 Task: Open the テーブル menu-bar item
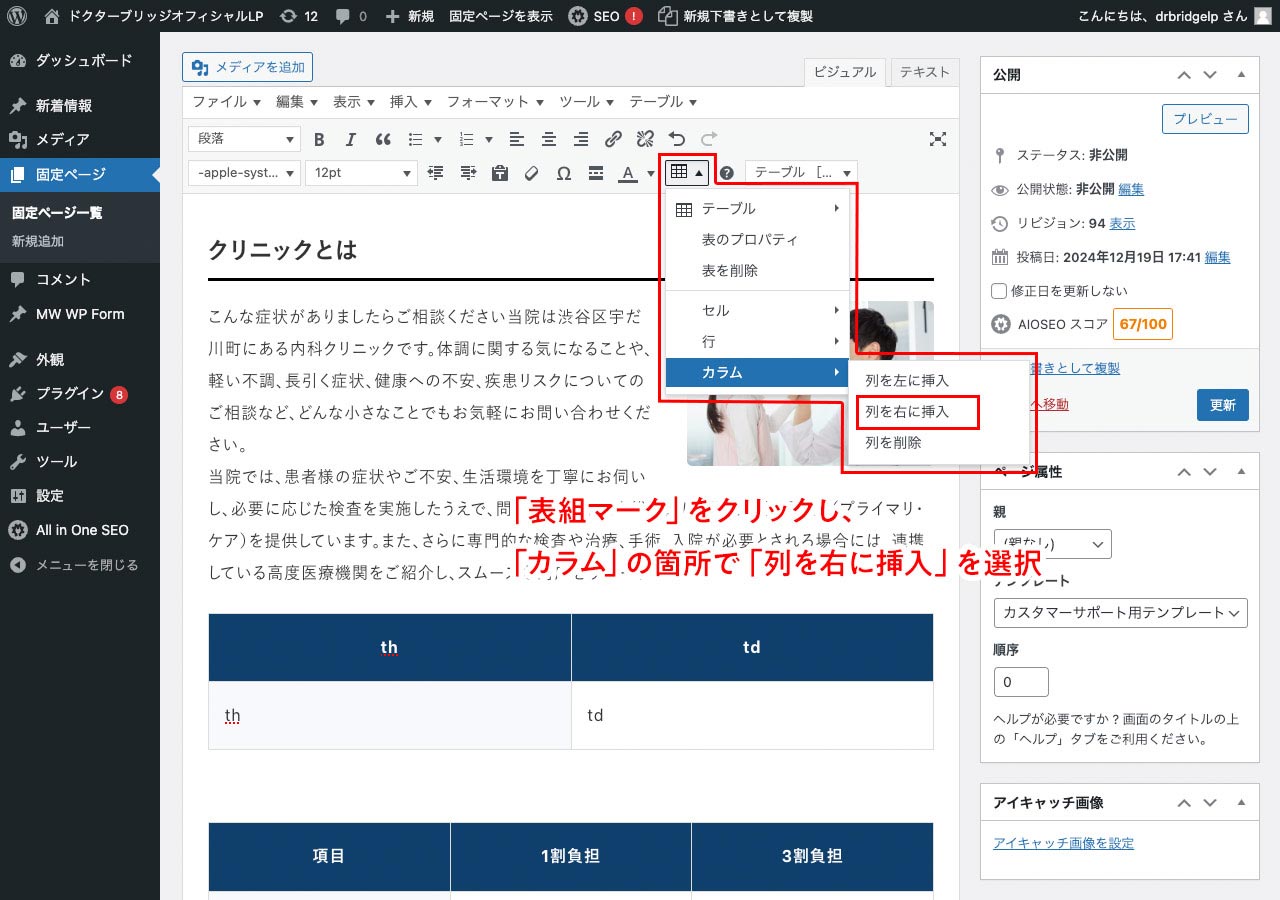tap(662, 102)
